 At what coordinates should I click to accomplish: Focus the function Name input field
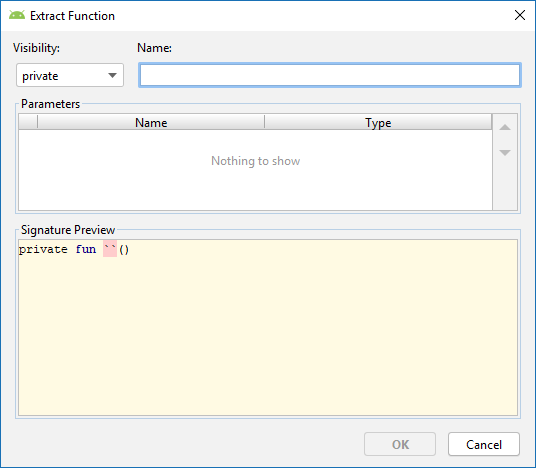pos(330,75)
